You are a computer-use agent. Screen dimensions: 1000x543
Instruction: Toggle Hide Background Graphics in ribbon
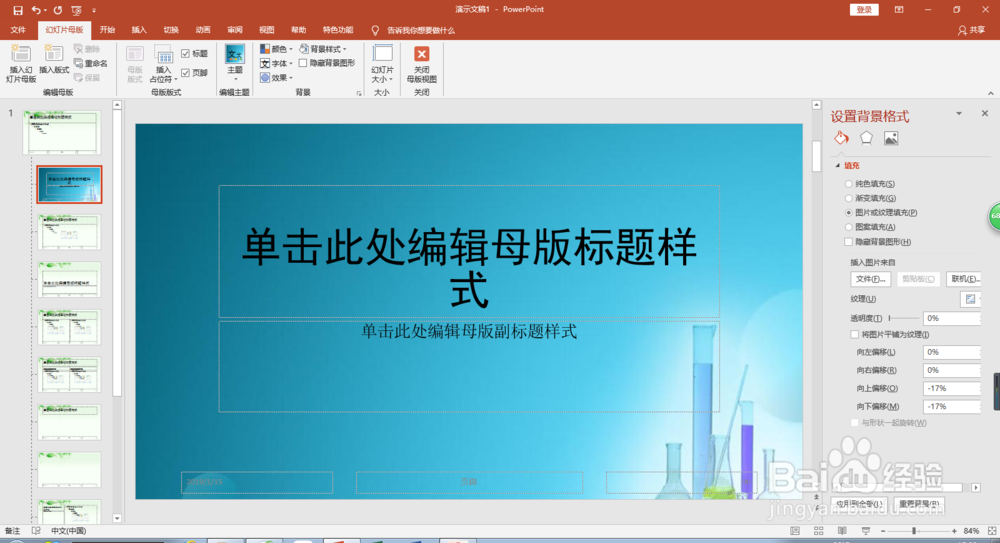pyautogui.click(x=303, y=63)
